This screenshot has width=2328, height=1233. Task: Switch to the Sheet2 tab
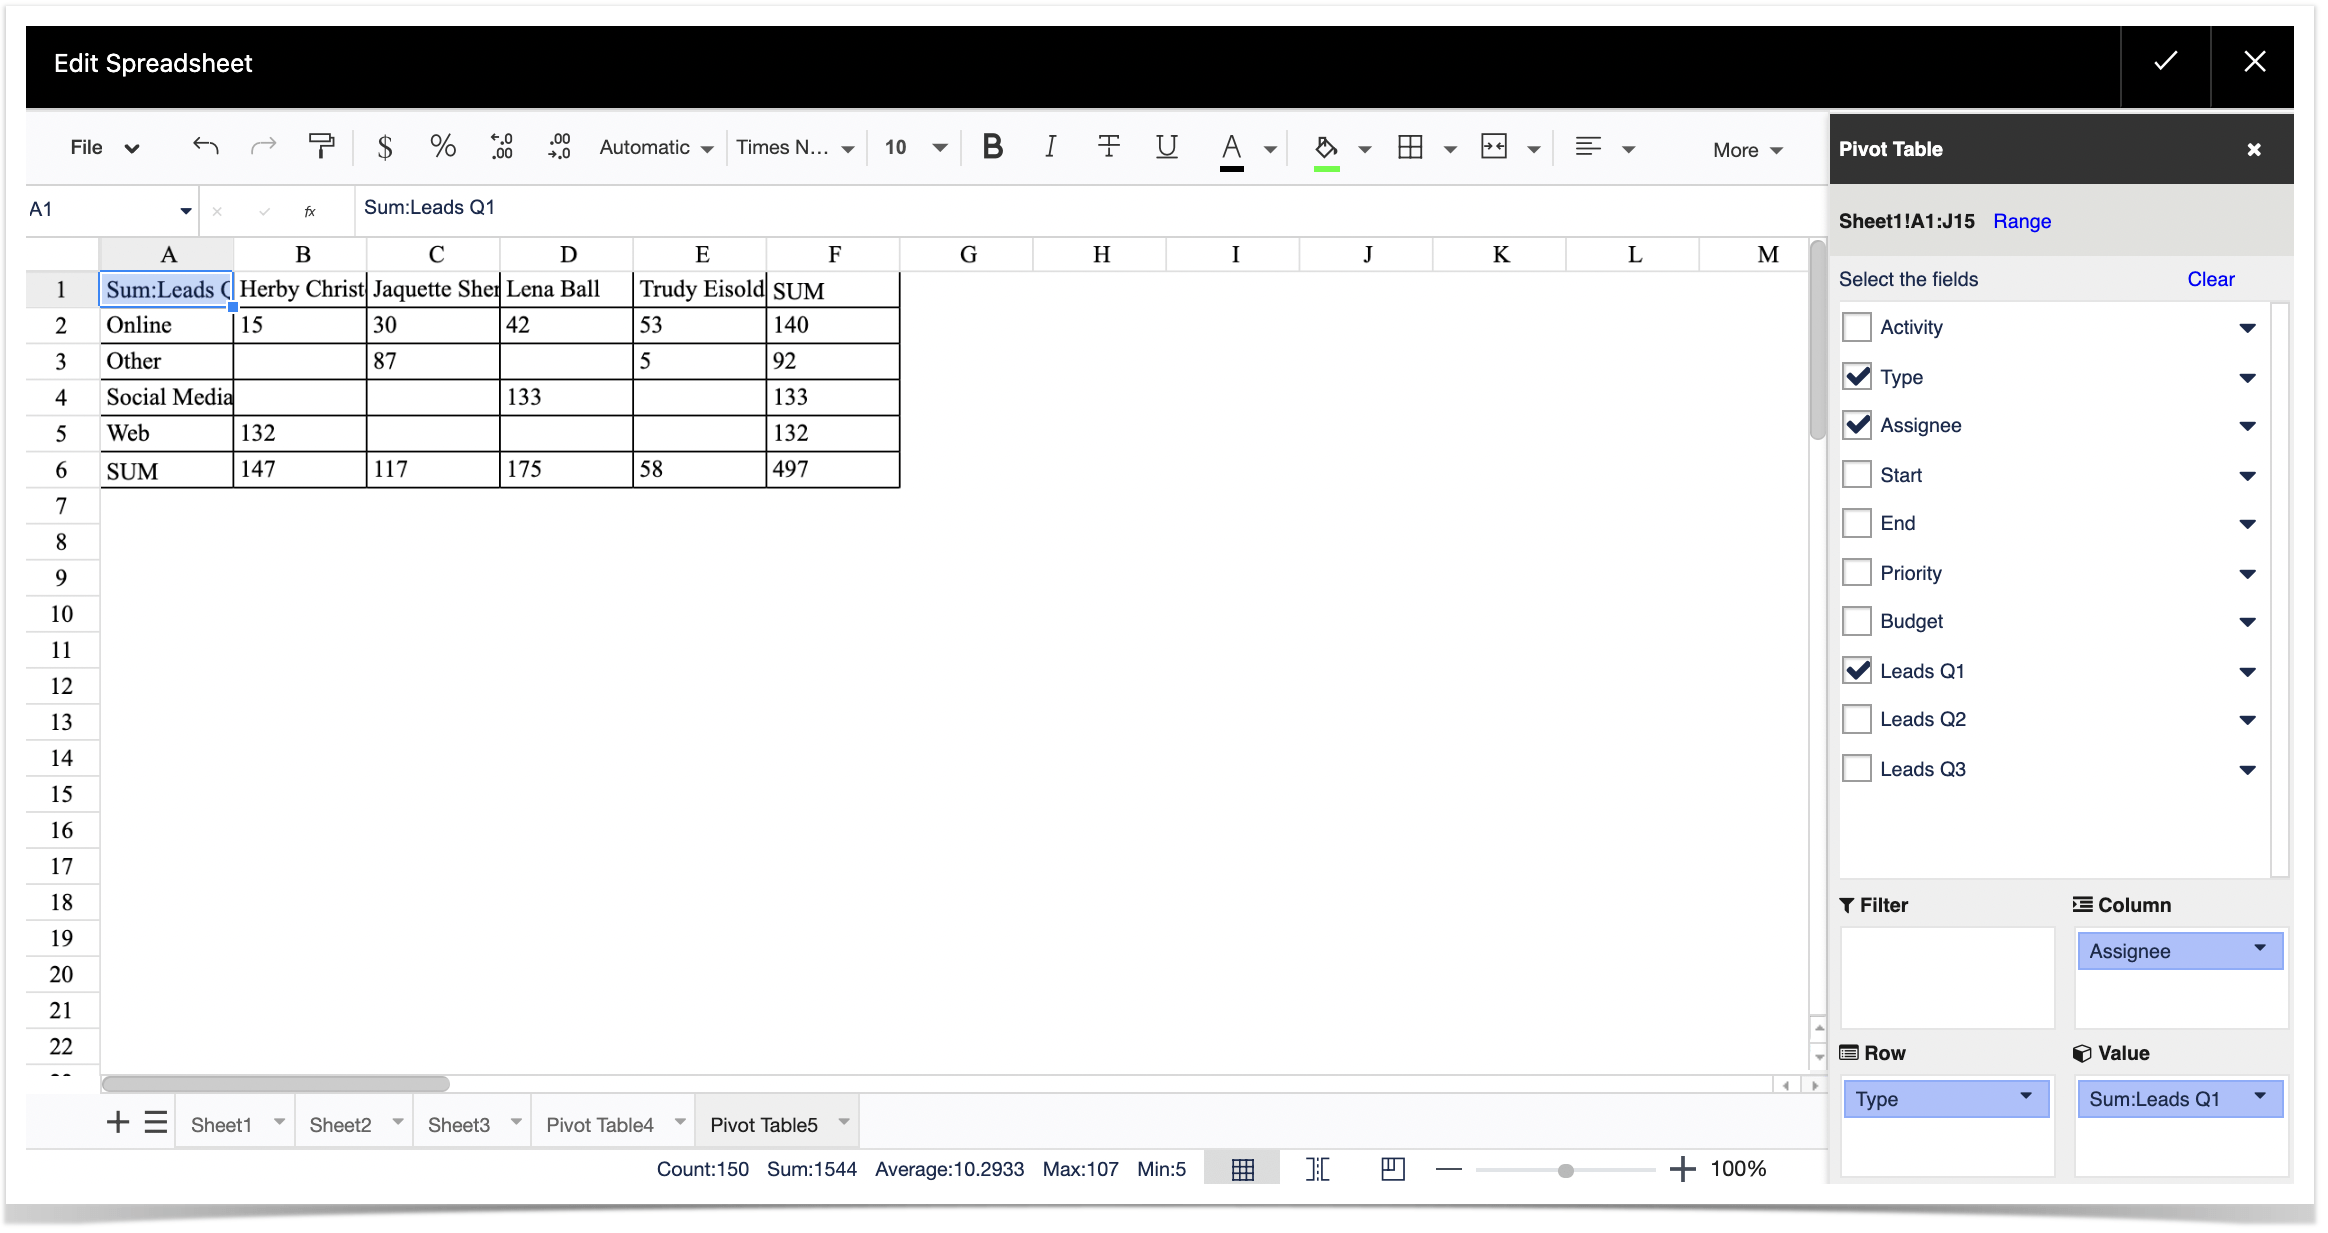tap(340, 1124)
